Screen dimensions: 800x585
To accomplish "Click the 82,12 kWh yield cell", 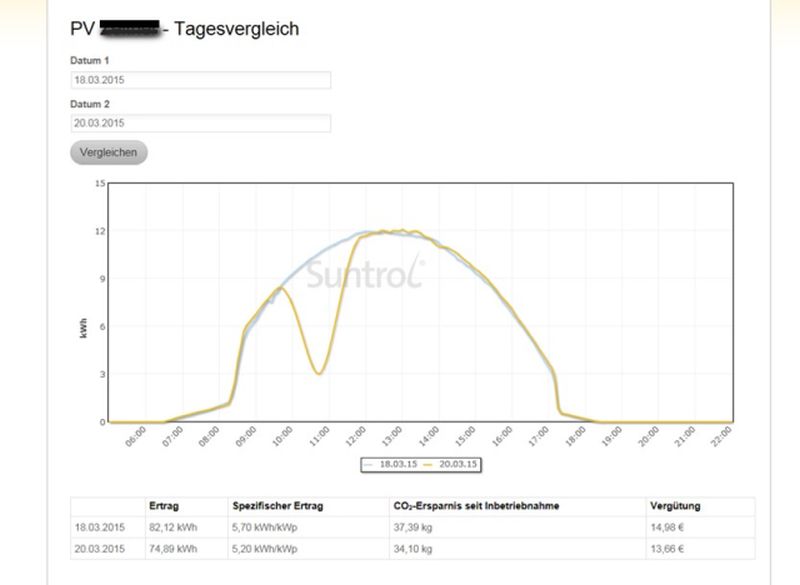I will click(x=170, y=528).
